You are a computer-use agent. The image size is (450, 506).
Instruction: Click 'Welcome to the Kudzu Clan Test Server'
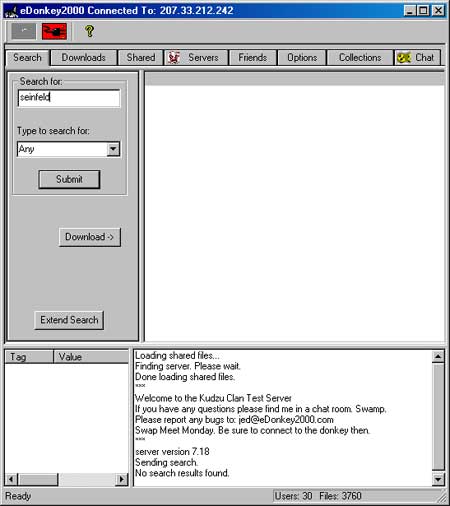213,398
